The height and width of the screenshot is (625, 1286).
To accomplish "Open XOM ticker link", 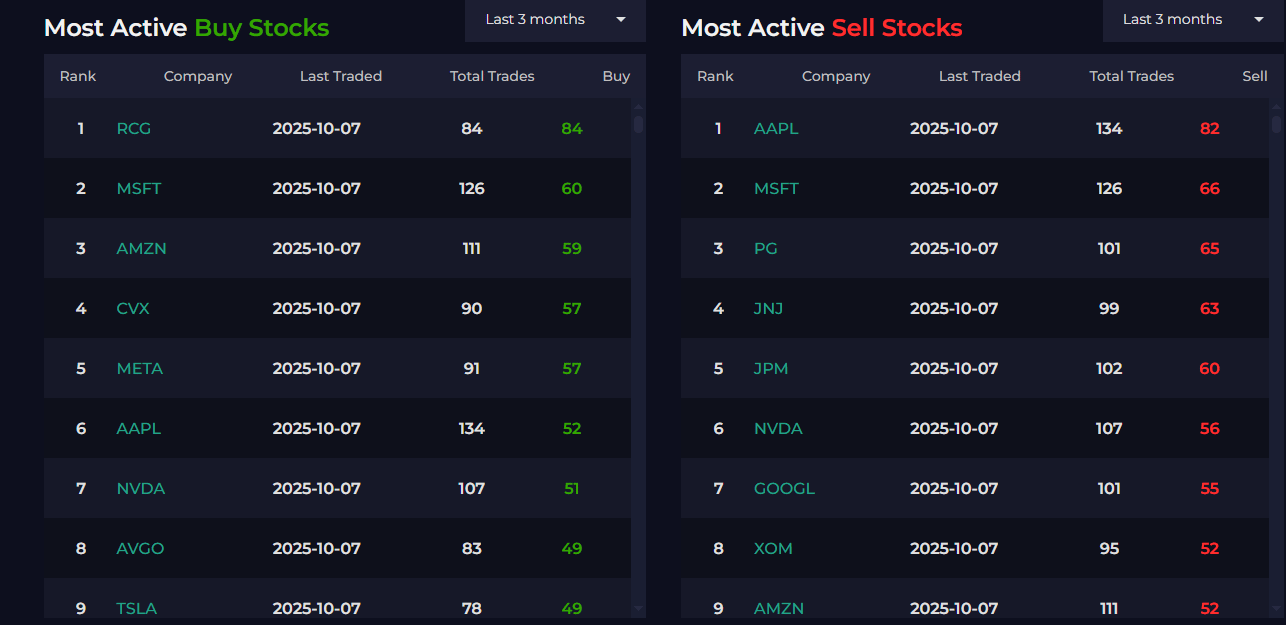I will pyautogui.click(x=773, y=548).
